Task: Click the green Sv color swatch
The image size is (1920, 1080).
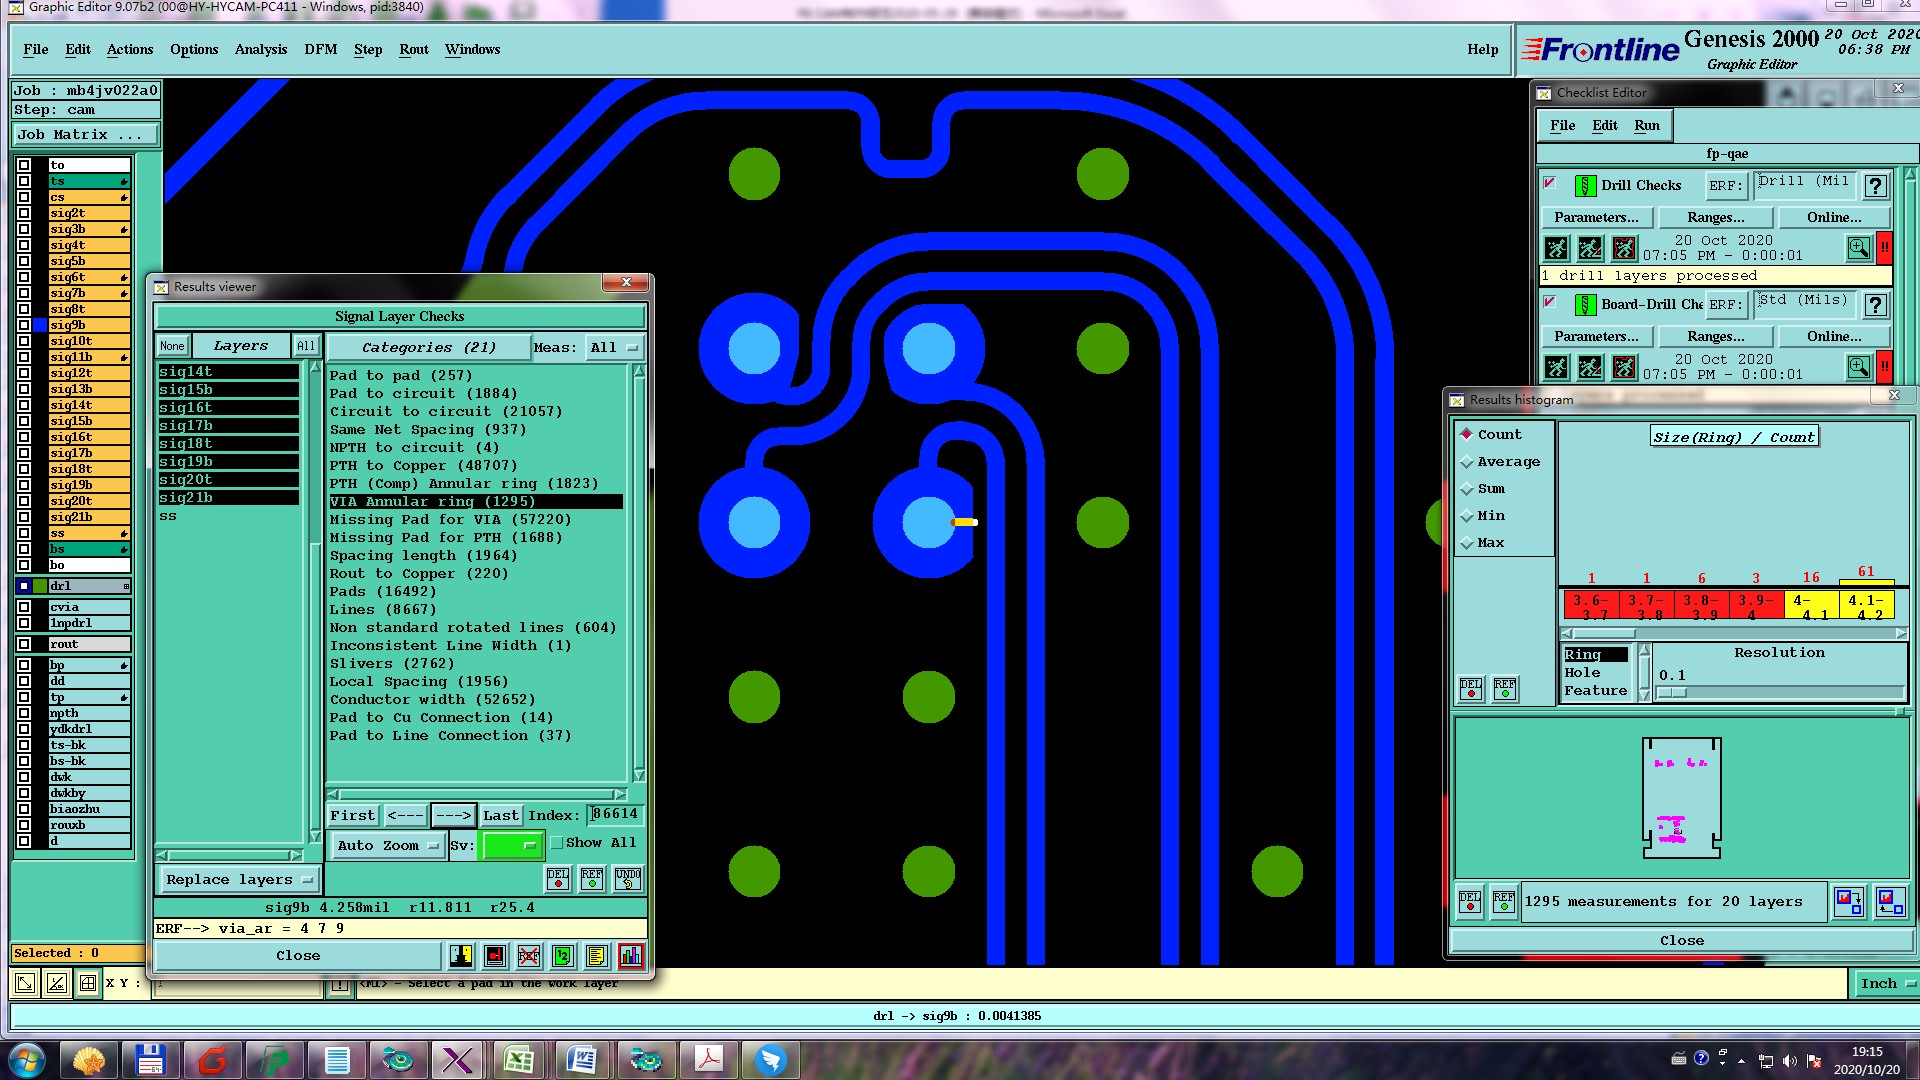Action: (x=511, y=846)
